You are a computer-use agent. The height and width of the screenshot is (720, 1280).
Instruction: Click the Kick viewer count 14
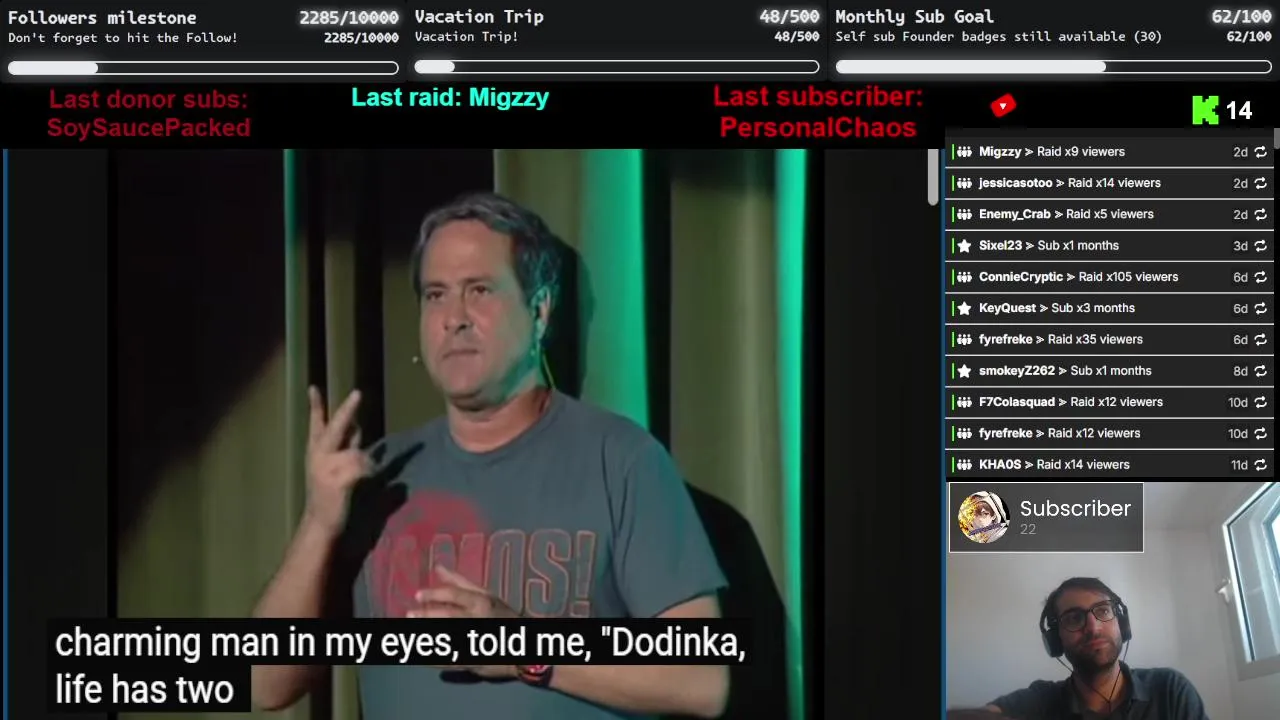(x=1239, y=111)
